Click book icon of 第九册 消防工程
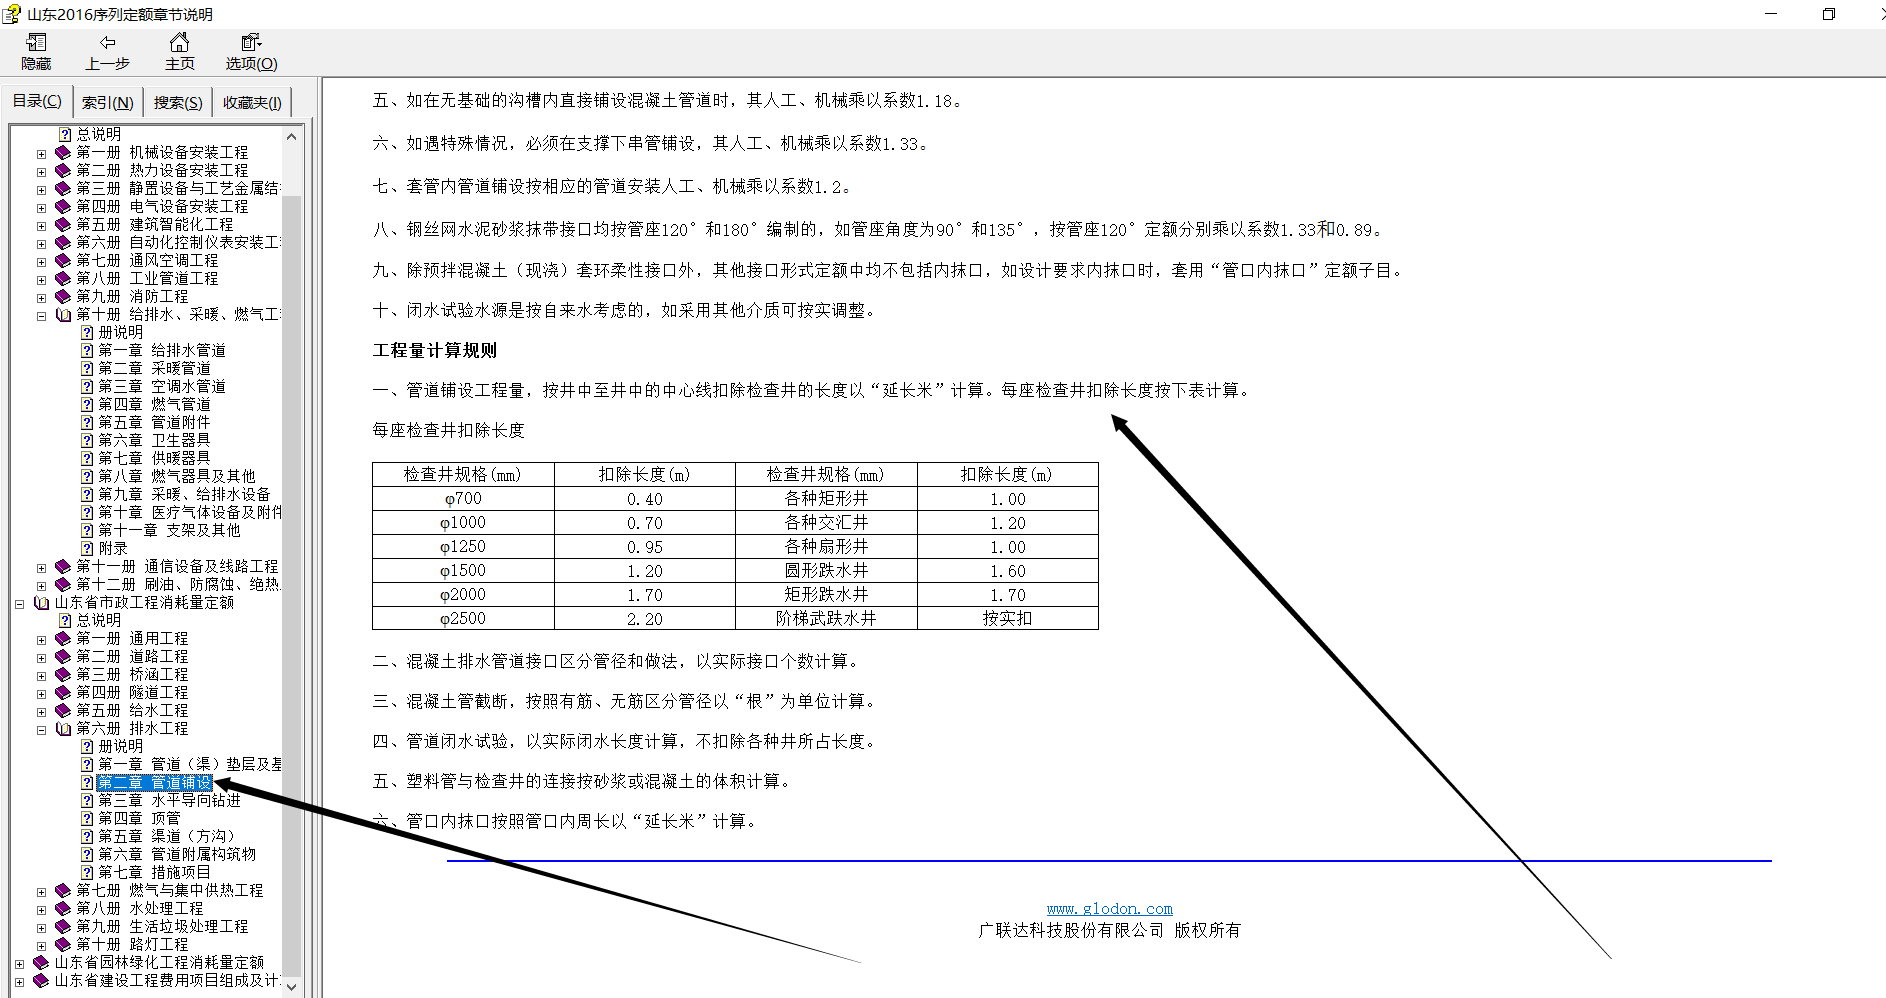The height and width of the screenshot is (998, 1886). 63,297
